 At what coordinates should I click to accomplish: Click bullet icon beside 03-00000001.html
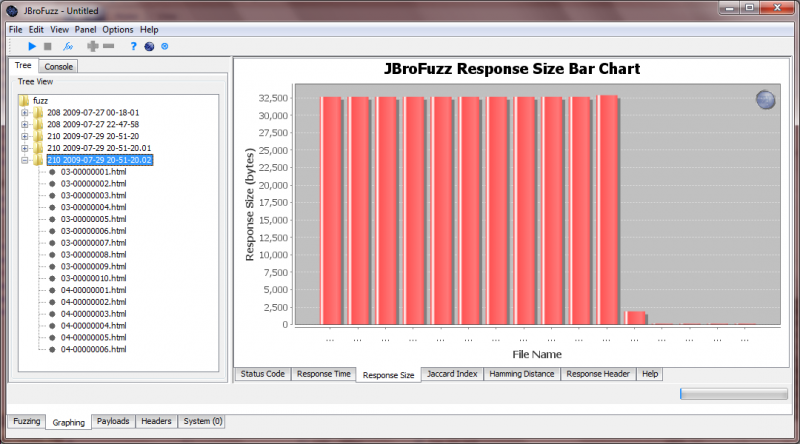point(52,172)
